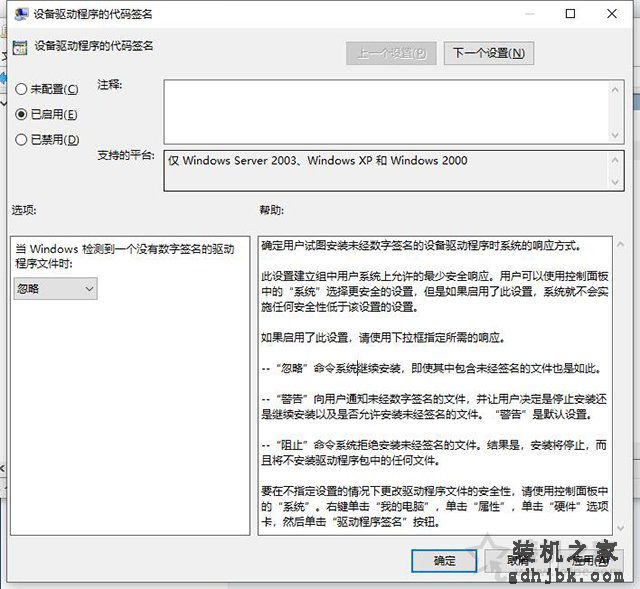Click help line 如果启用了此设置
The width and height of the screenshot is (640, 589).
point(383,338)
